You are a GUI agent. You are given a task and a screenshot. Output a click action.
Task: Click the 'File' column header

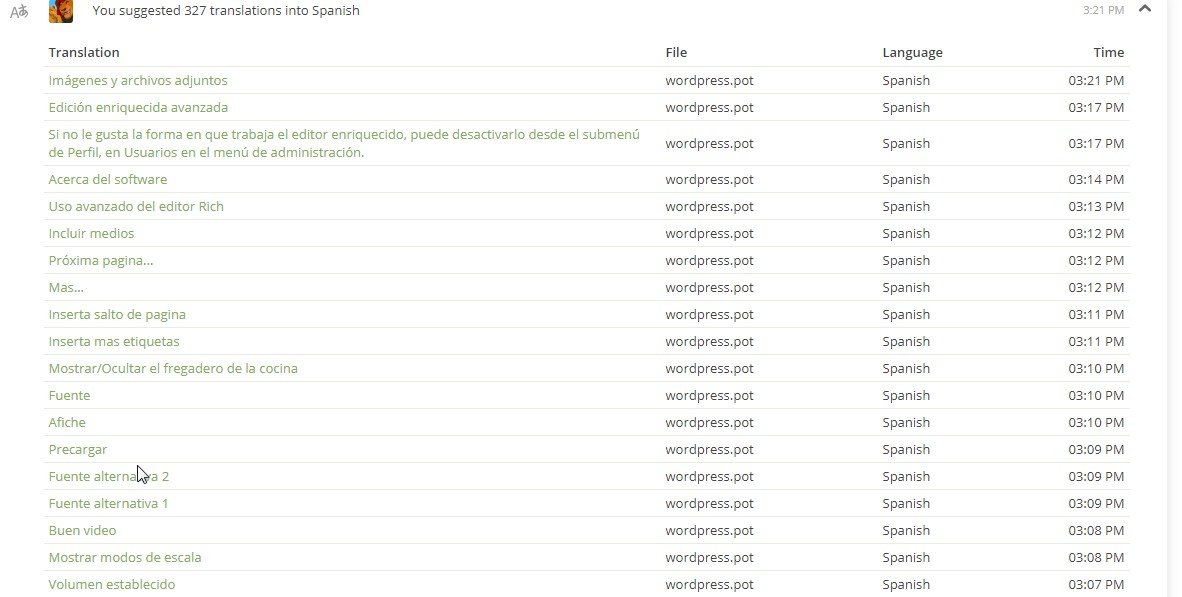(676, 53)
